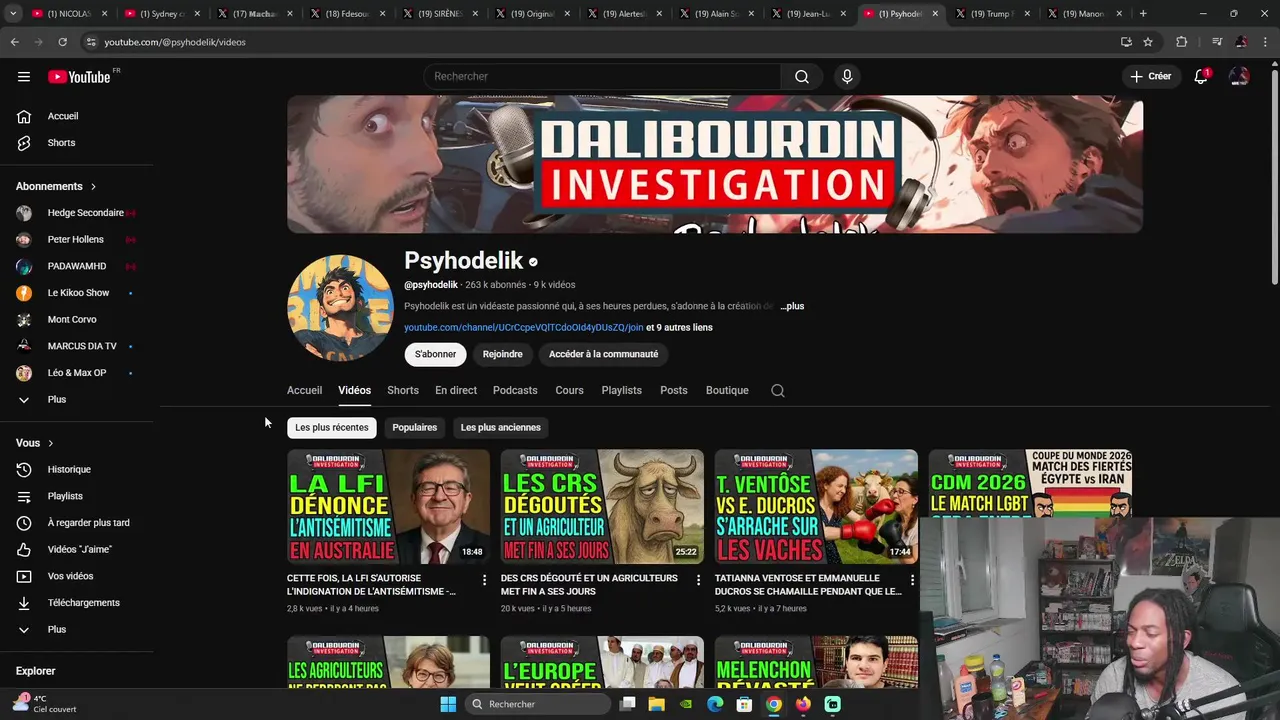Select Les plus anciennes filter chip
The width and height of the screenshot is (1280, 720).
click(x=501, y=428)
